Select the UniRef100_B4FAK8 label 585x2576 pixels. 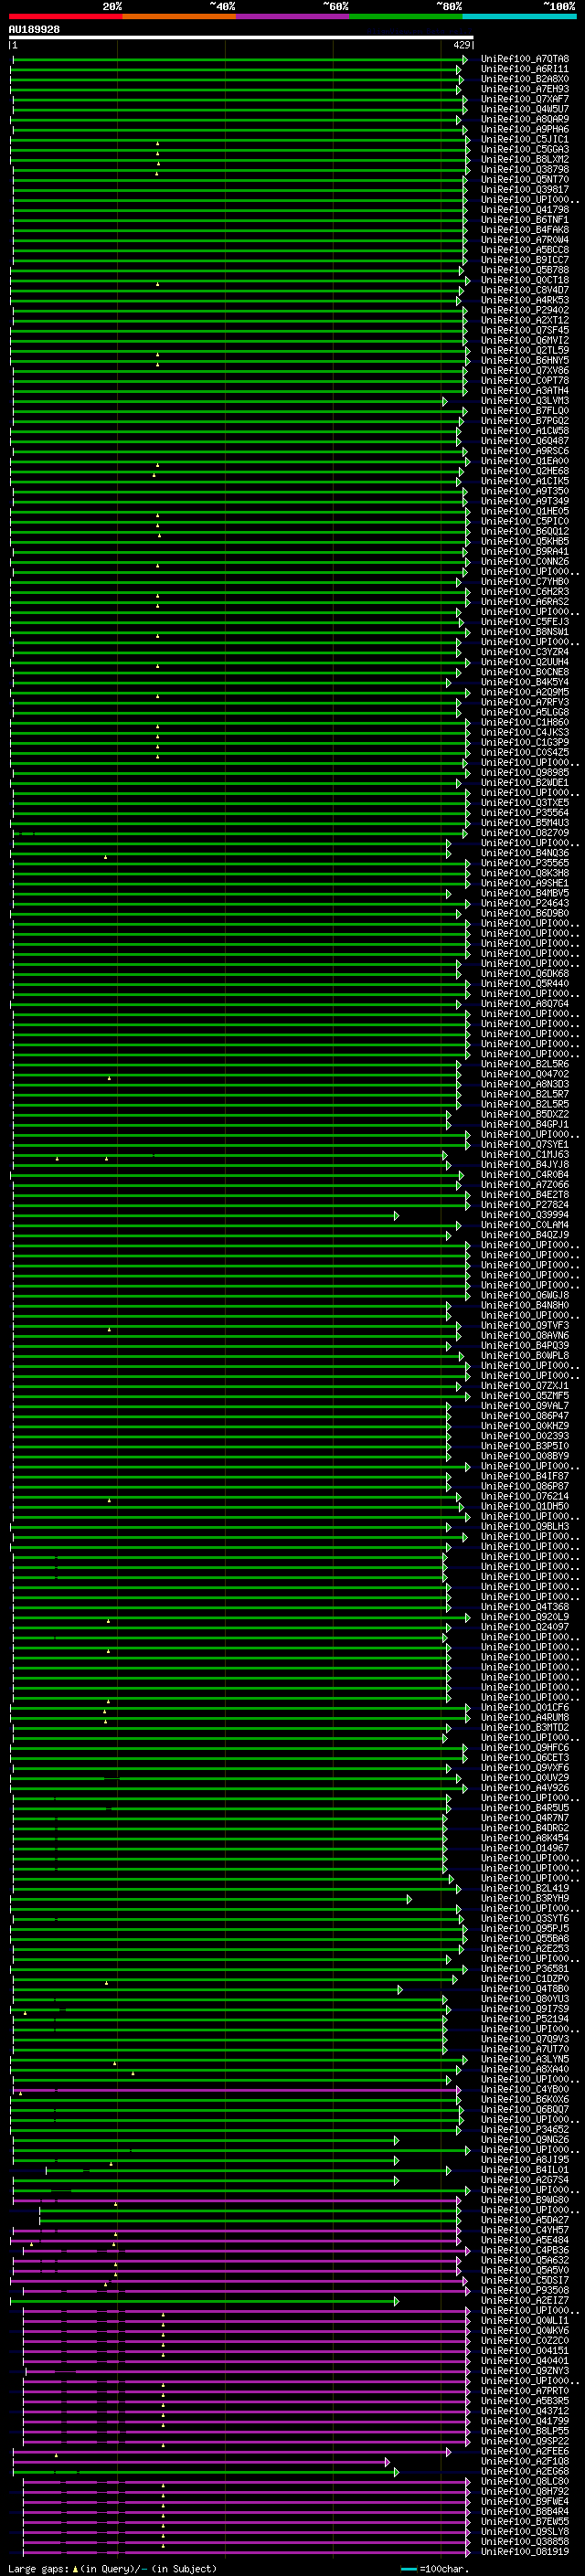pos(525,230)
